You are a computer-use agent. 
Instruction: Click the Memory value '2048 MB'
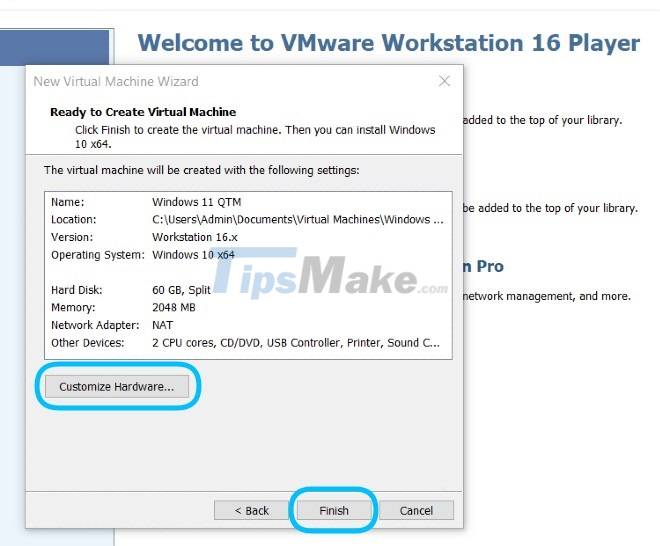coord(173,308)
